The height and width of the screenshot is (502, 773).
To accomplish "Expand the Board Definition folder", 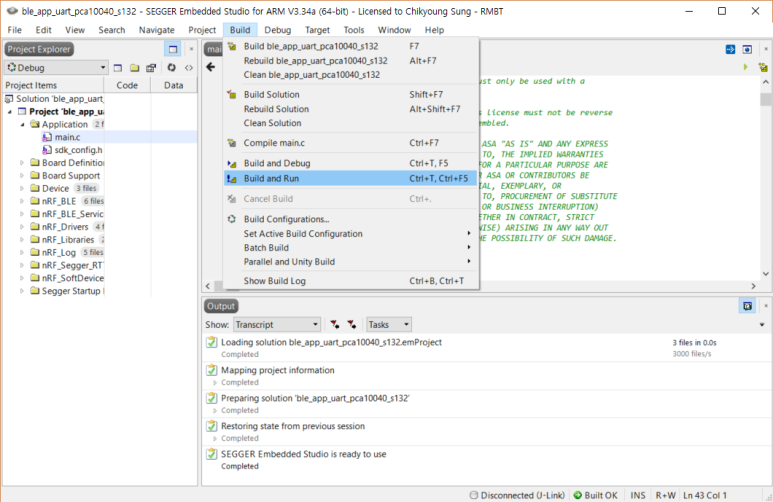I will point(22,162).
